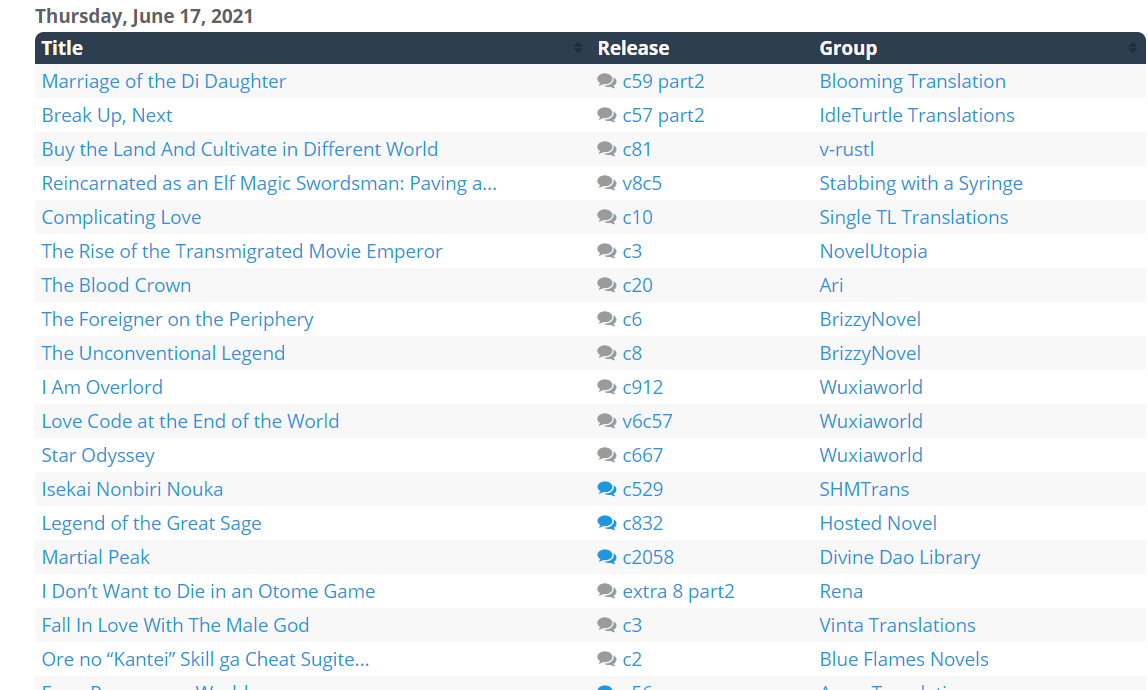The height and width of the screenshot is (690, 1148).
Task: Visit Blooming Translation group page
Action: click(912, 81)
